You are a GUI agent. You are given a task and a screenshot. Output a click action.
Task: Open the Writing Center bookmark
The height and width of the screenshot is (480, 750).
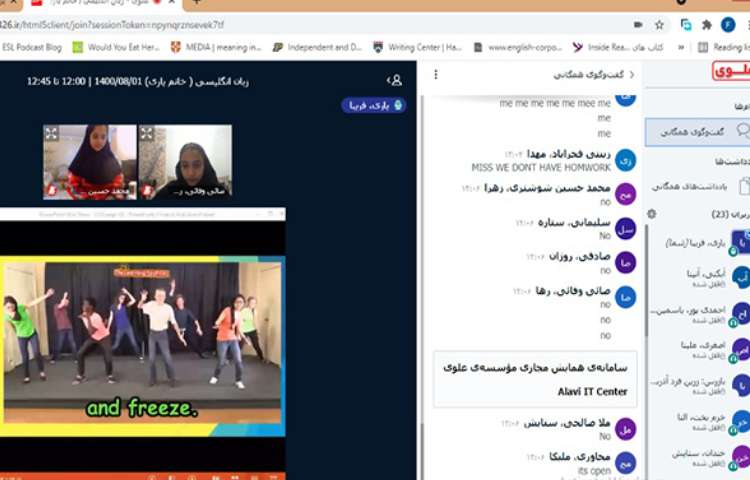click(418, 47)
